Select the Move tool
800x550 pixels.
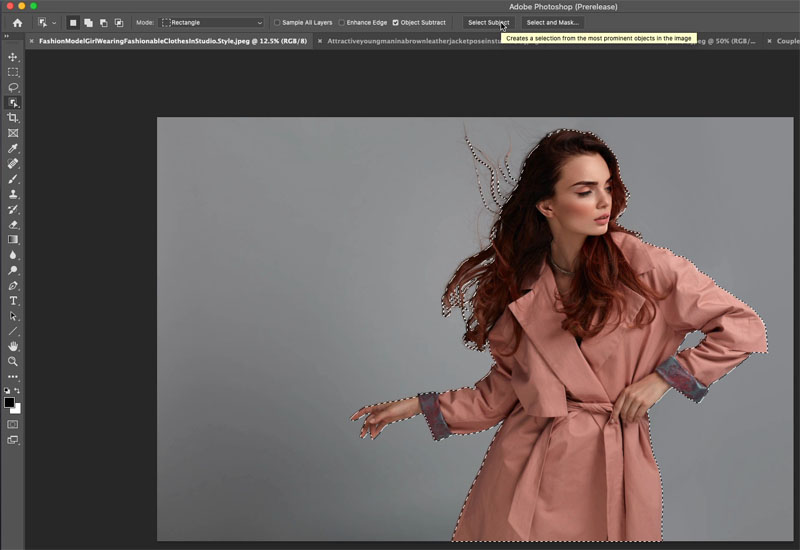[x=13, y=57]
